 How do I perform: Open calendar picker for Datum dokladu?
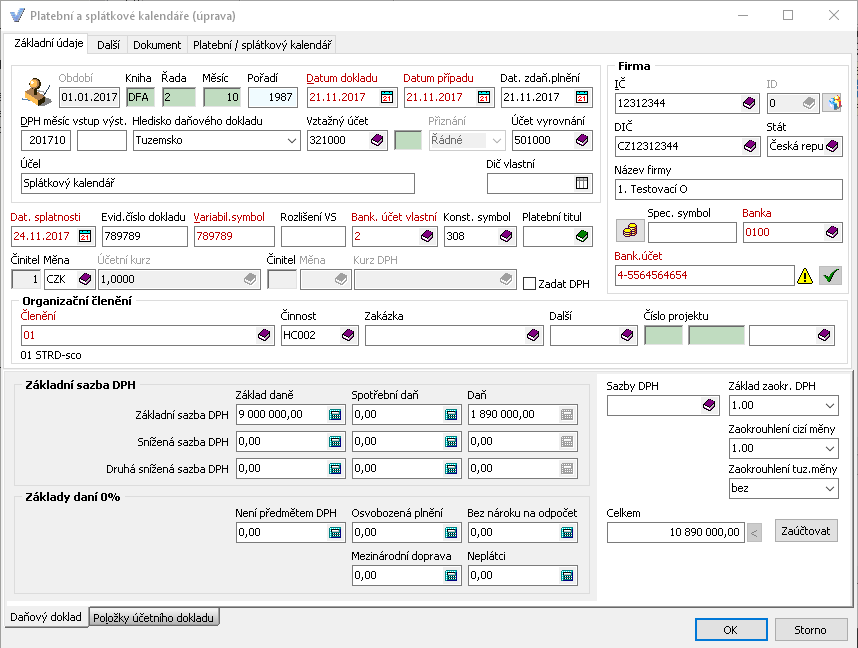click(387, 97)
